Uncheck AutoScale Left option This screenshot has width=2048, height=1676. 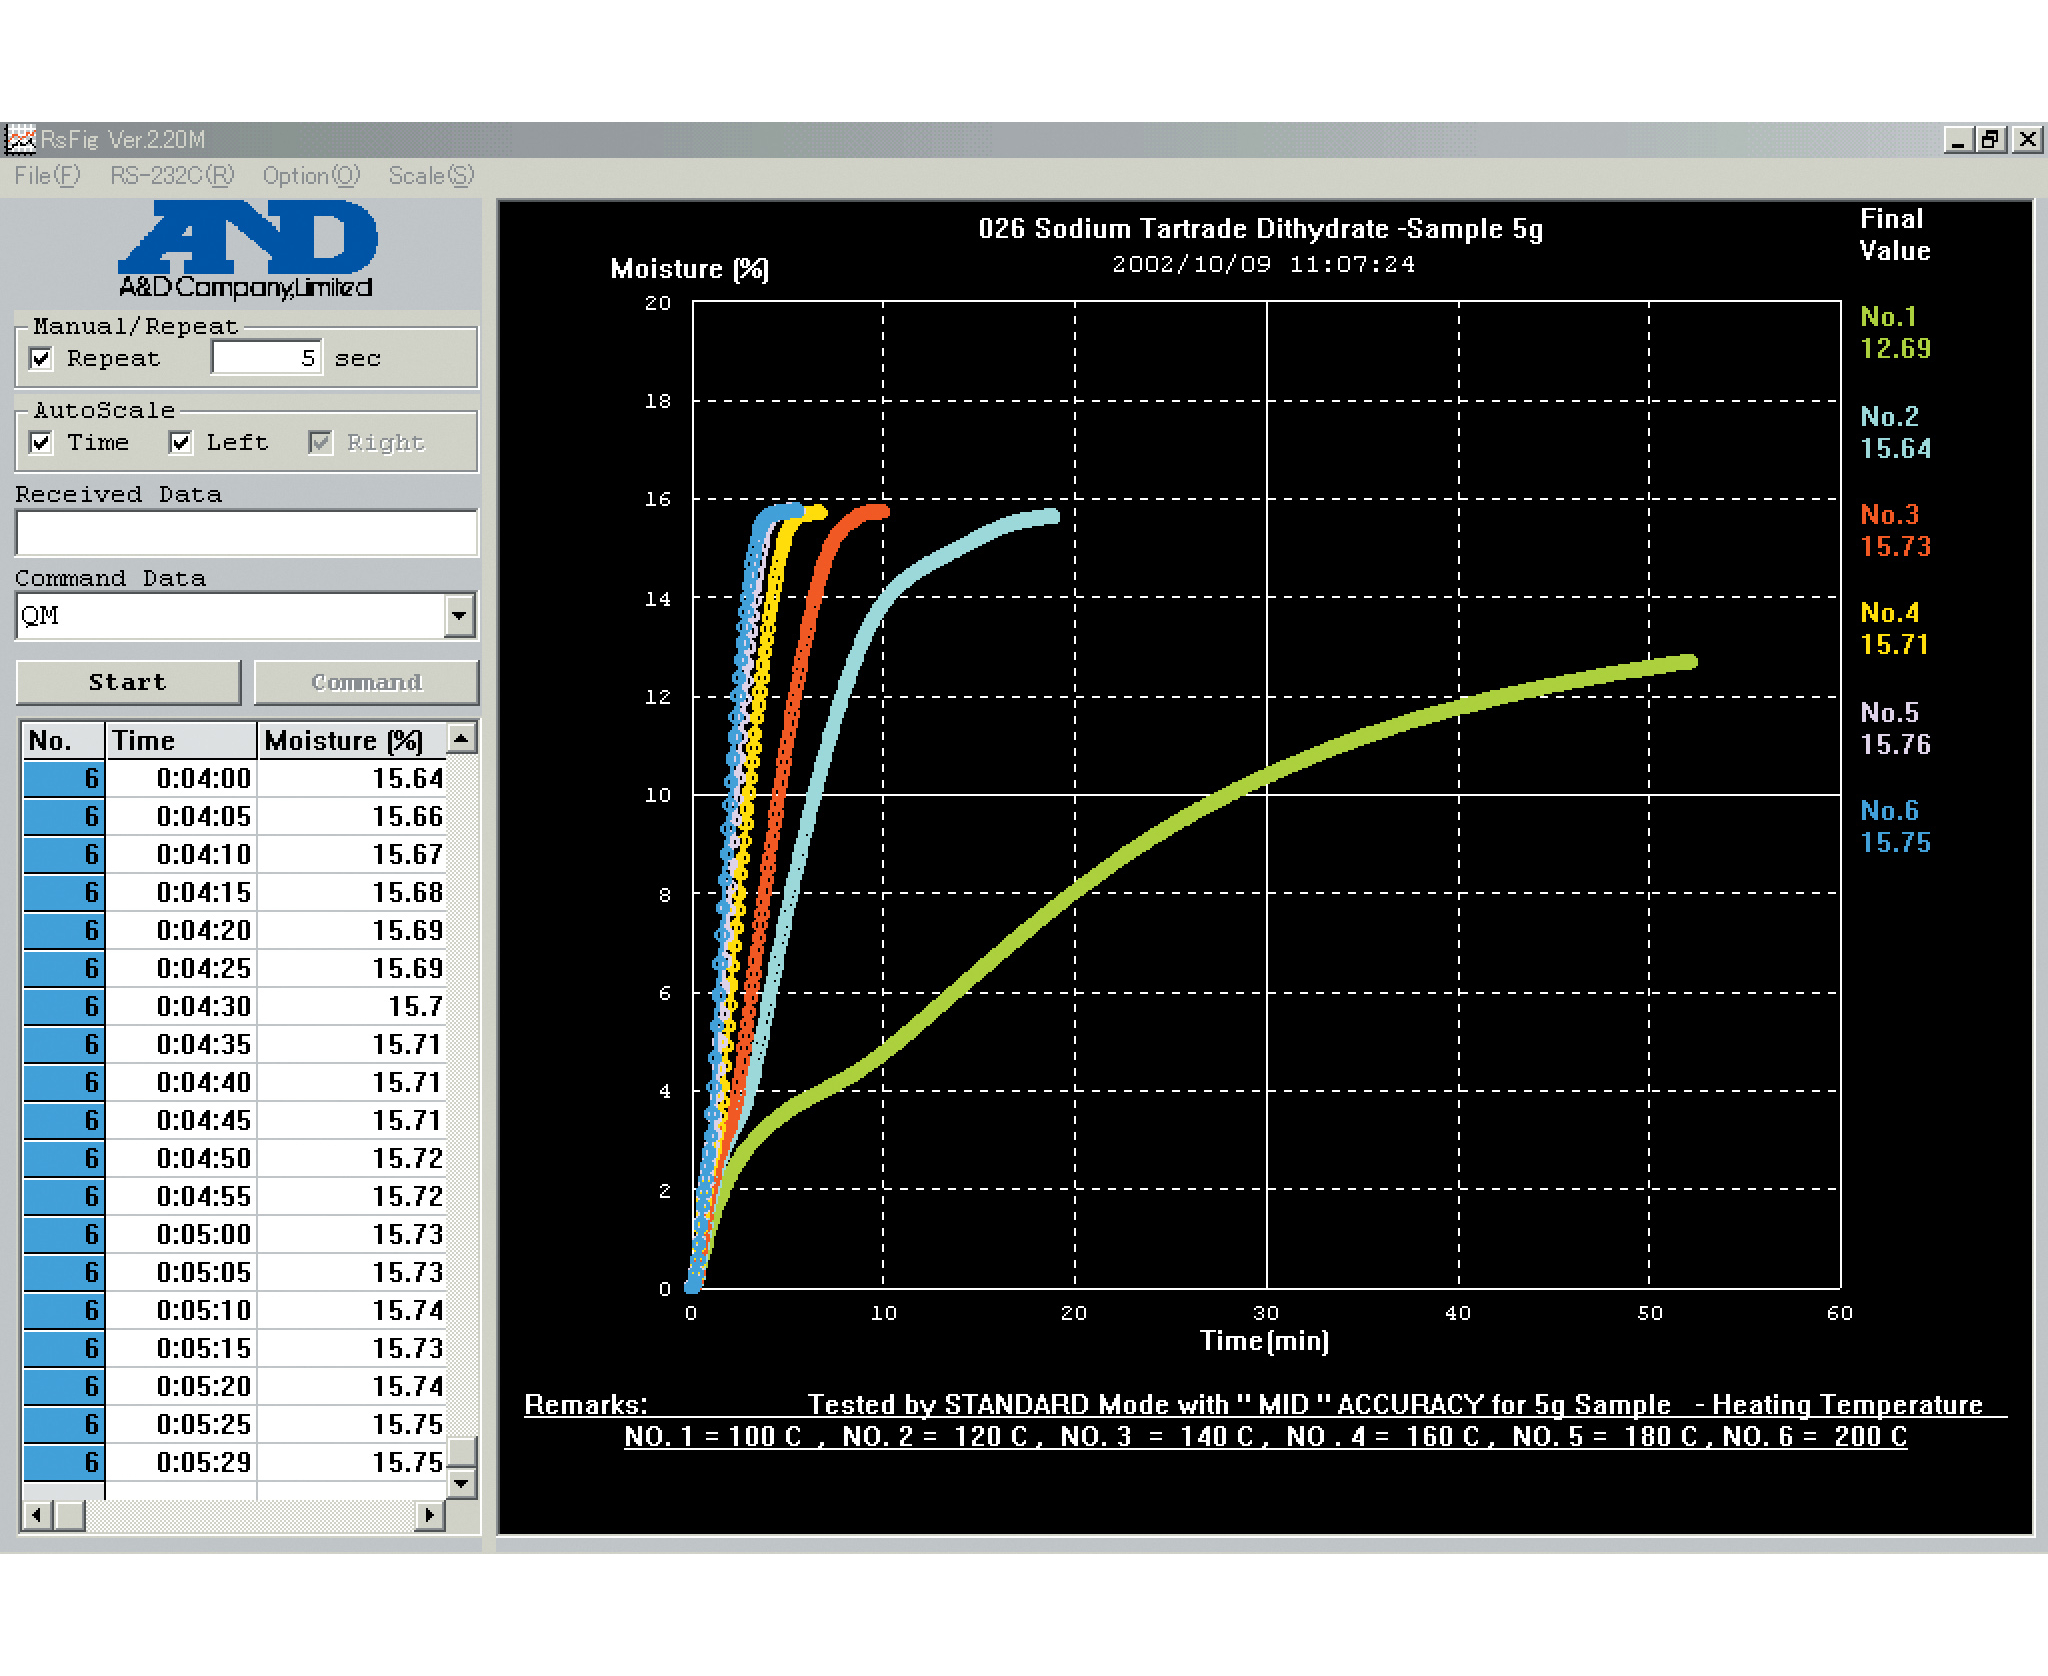click(x=180, y=442)
